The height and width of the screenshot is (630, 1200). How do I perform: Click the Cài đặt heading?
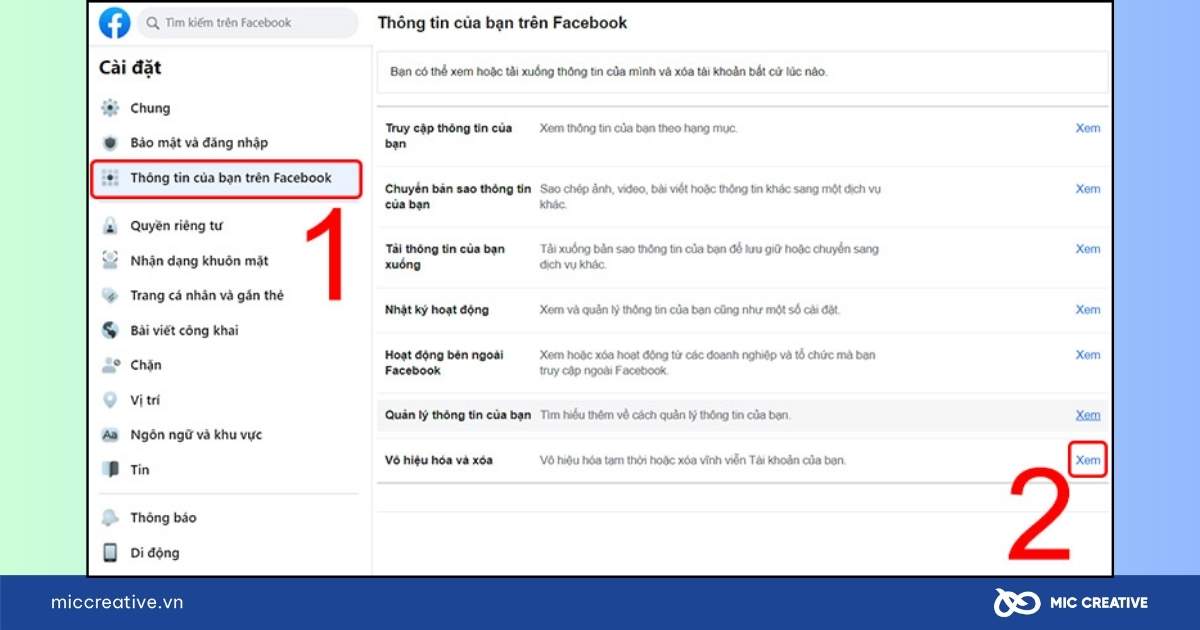tap(130, 68)
